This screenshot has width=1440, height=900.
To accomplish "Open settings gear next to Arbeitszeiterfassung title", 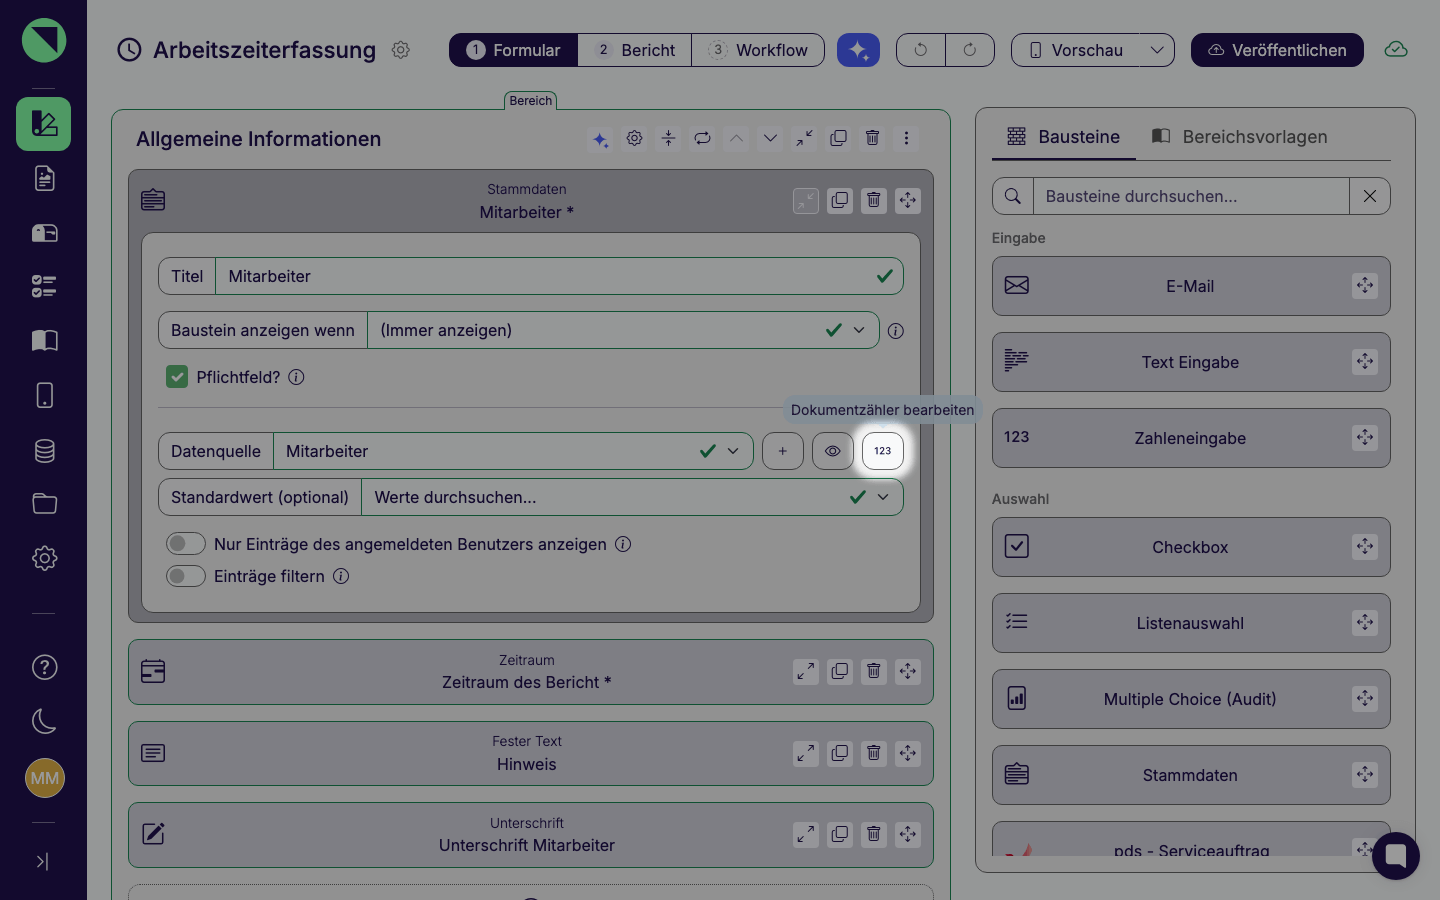I will tap(401, 50).
